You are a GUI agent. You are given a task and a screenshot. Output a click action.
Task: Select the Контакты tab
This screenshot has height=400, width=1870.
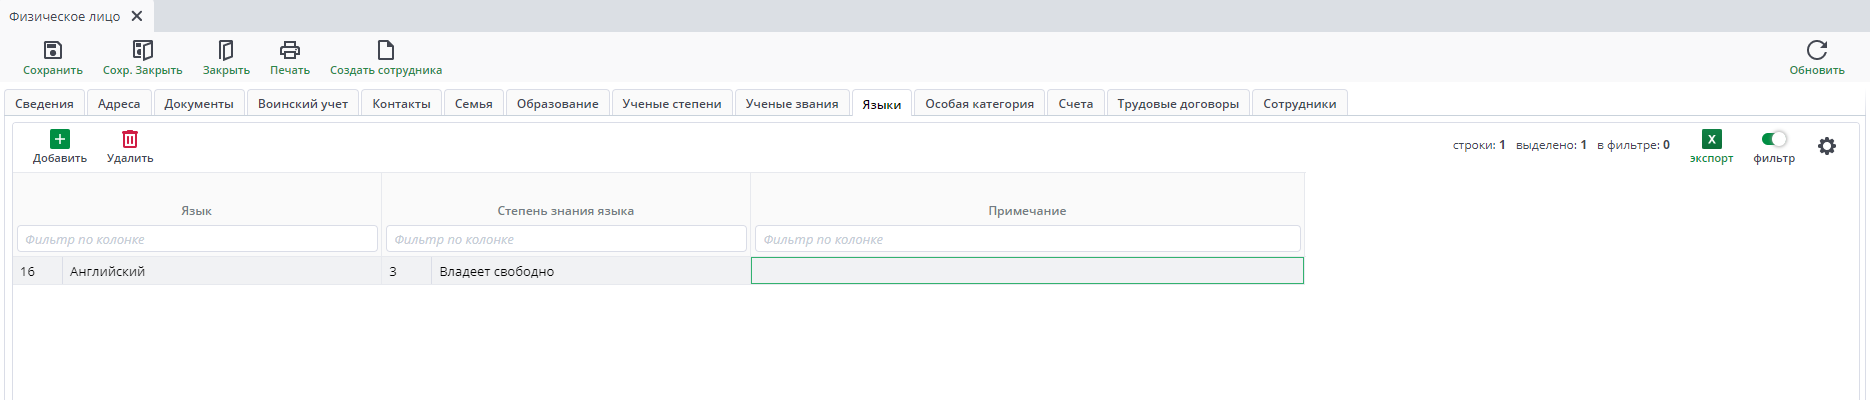click(x=401, y=104)
